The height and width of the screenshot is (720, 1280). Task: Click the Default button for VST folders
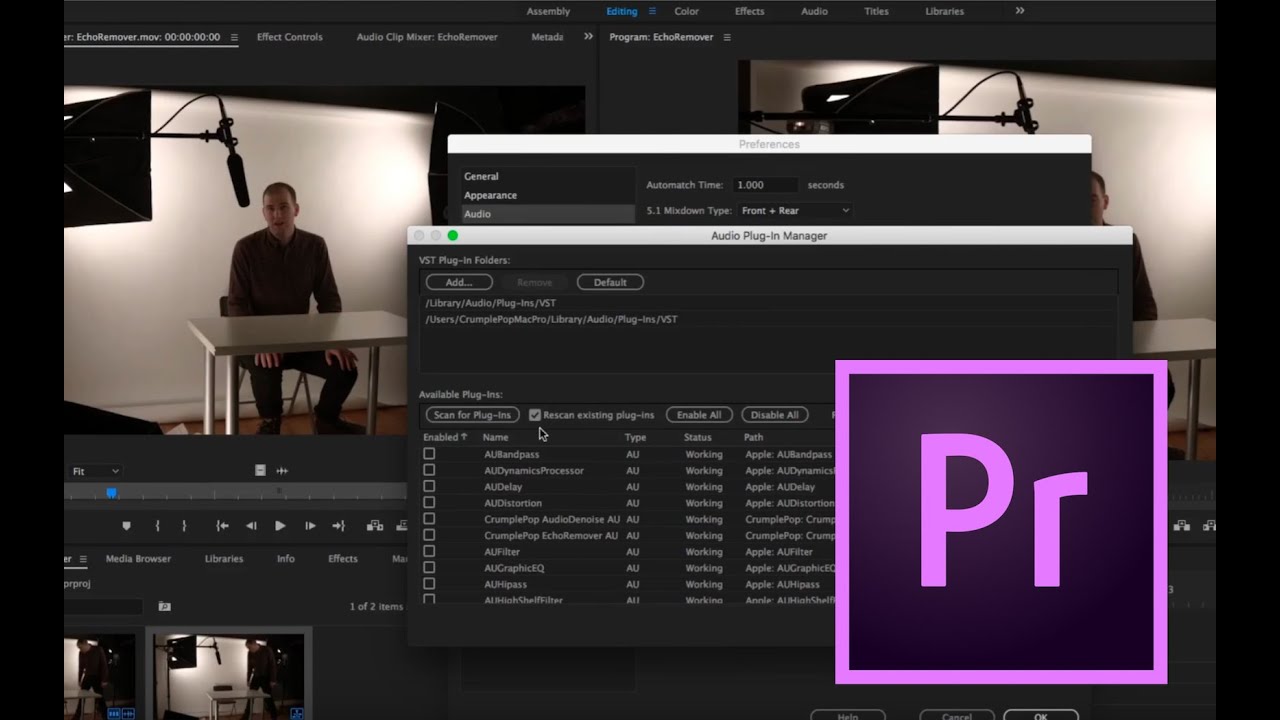pos(610,282)
